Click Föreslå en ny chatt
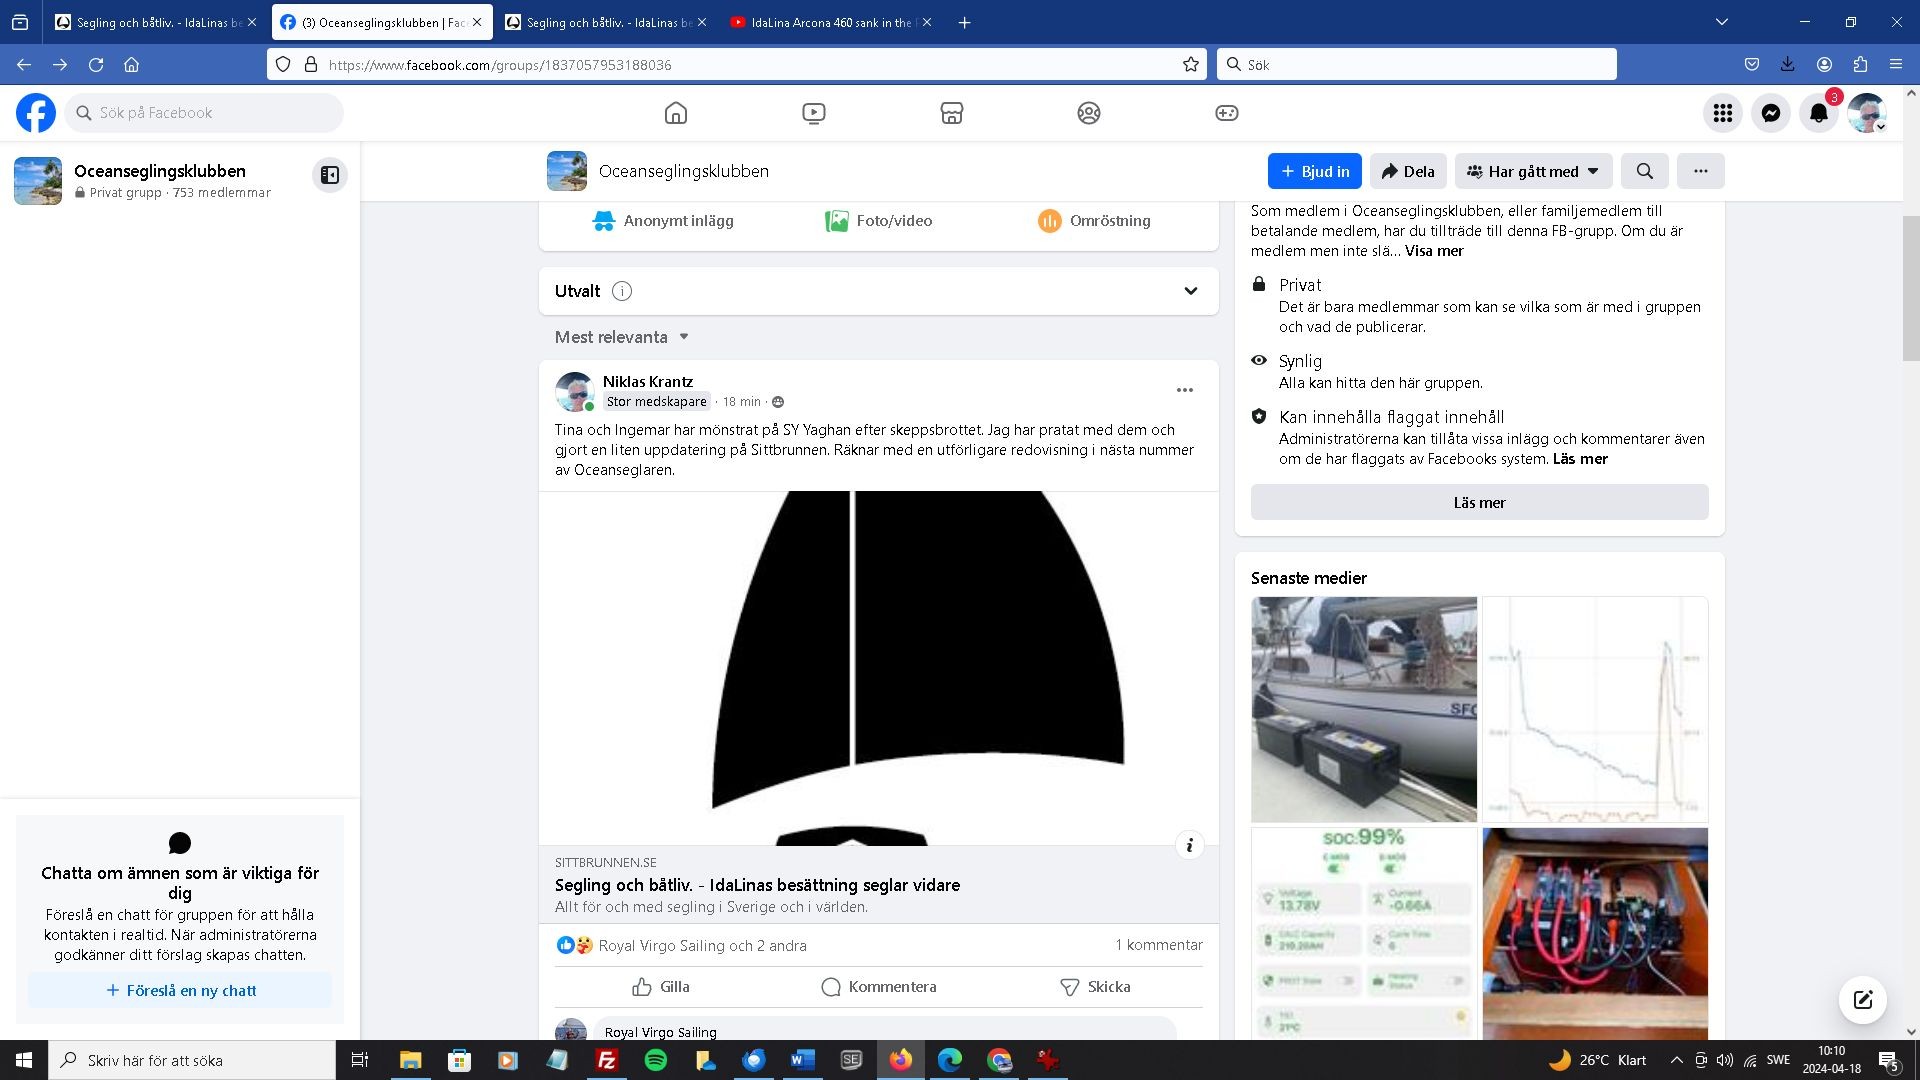This screenshot has width=1920, height=1080. [180, 990]
